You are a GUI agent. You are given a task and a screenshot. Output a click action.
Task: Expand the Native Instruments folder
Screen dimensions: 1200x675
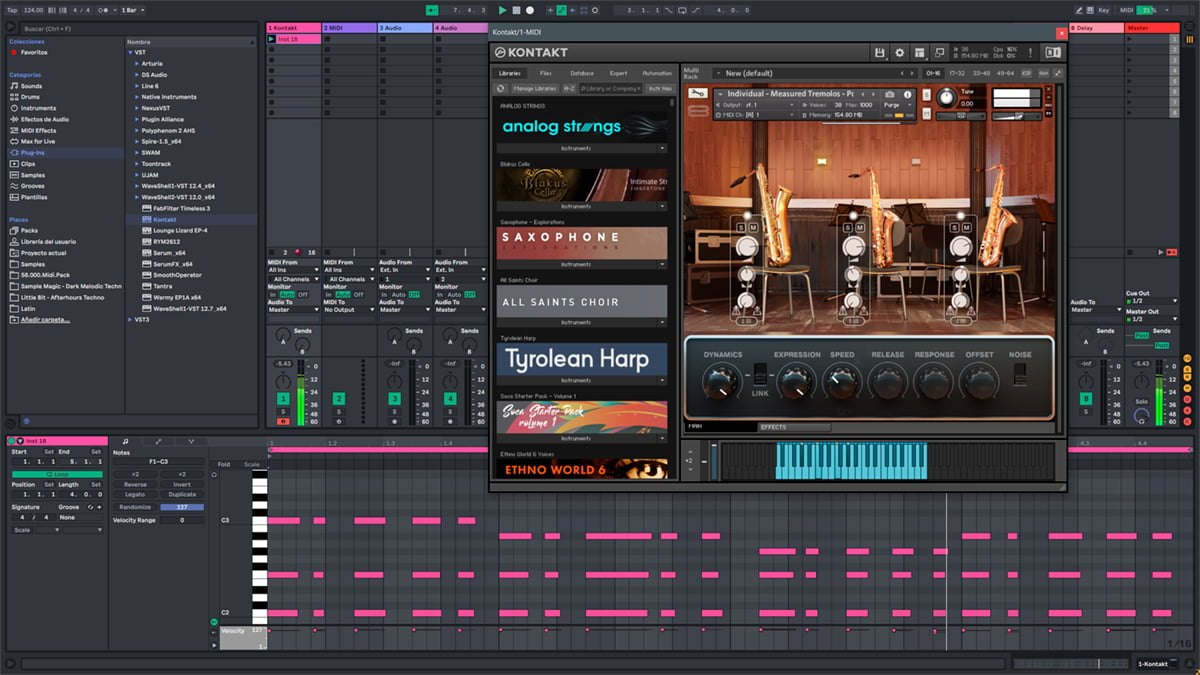tap(137, 97)
